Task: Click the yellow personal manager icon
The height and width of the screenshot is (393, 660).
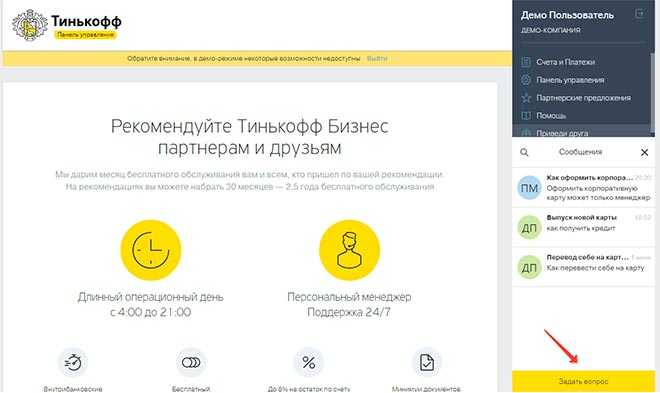Action: pyautogui.click(x=349, y=250)
